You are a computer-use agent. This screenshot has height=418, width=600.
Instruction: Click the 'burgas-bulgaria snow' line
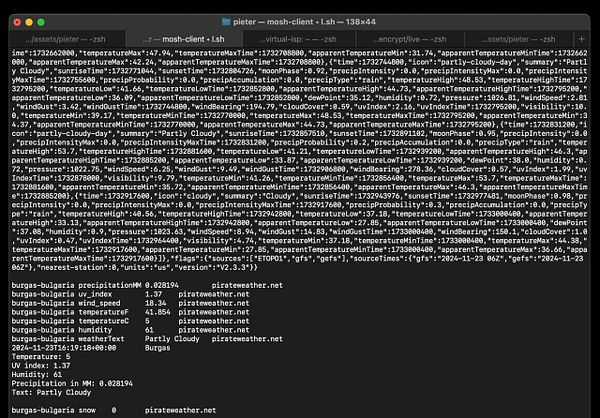[114, 410]
